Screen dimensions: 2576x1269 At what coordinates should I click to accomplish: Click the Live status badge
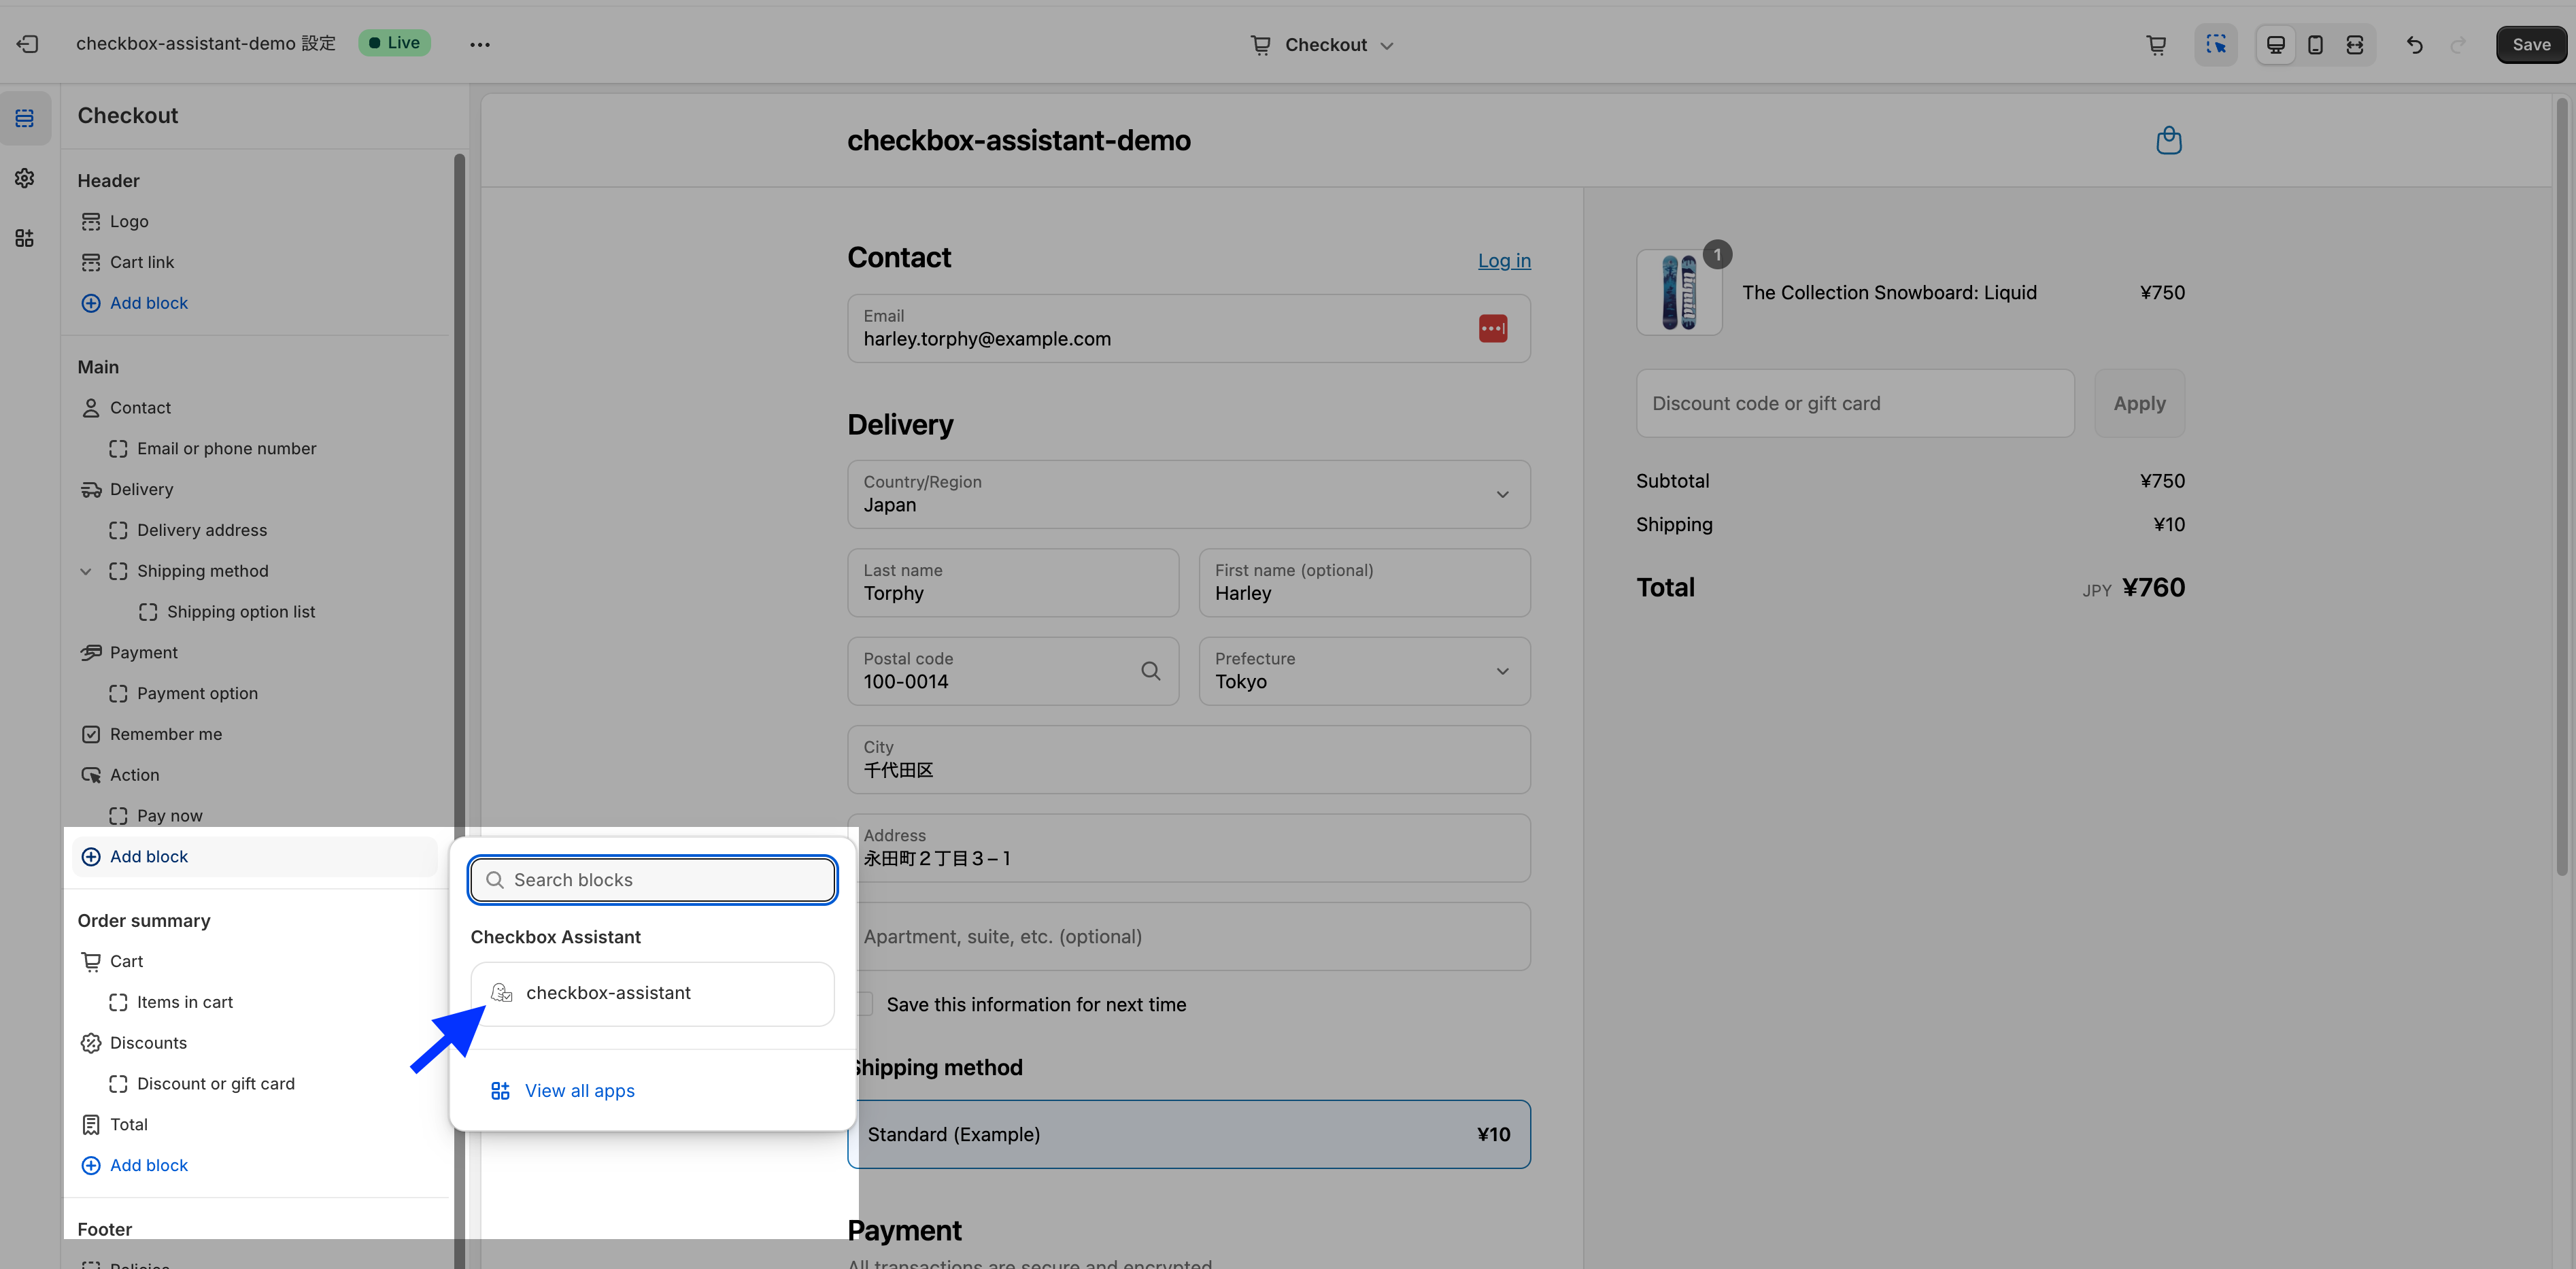(x=395, y=43)
